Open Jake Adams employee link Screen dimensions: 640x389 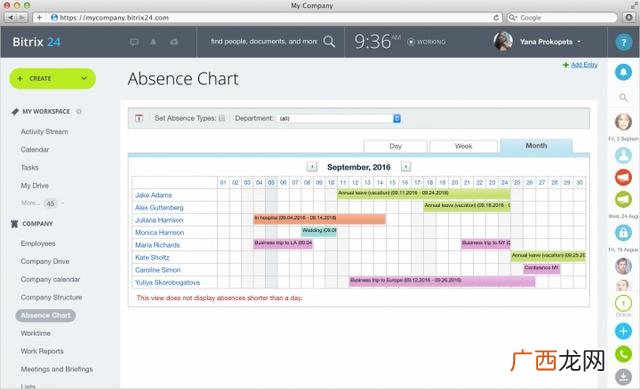153,195
